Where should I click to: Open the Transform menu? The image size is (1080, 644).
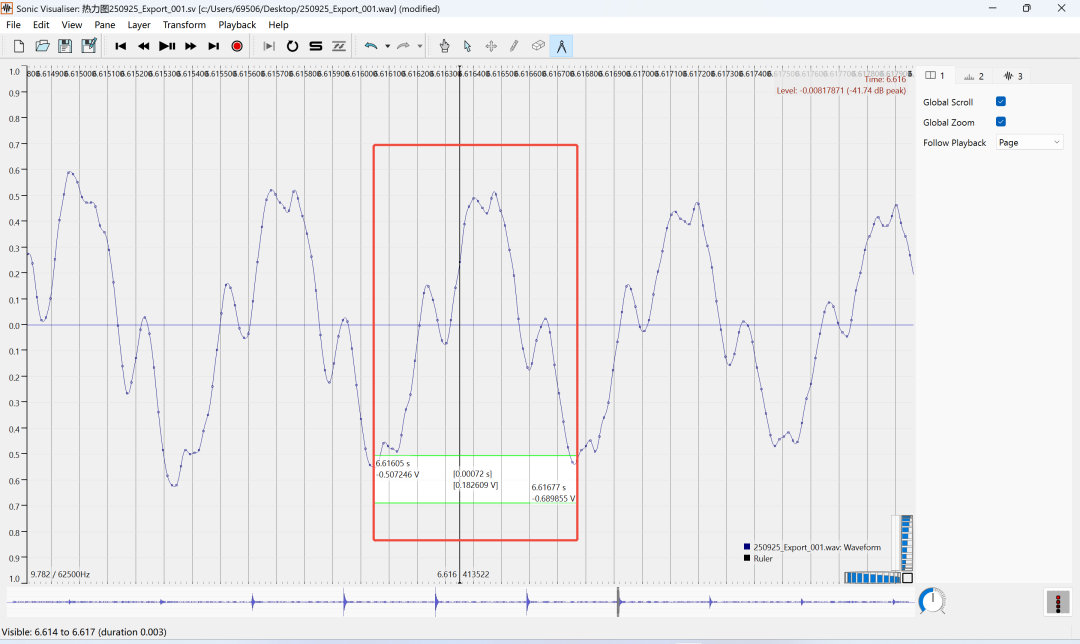click(184, 25)
